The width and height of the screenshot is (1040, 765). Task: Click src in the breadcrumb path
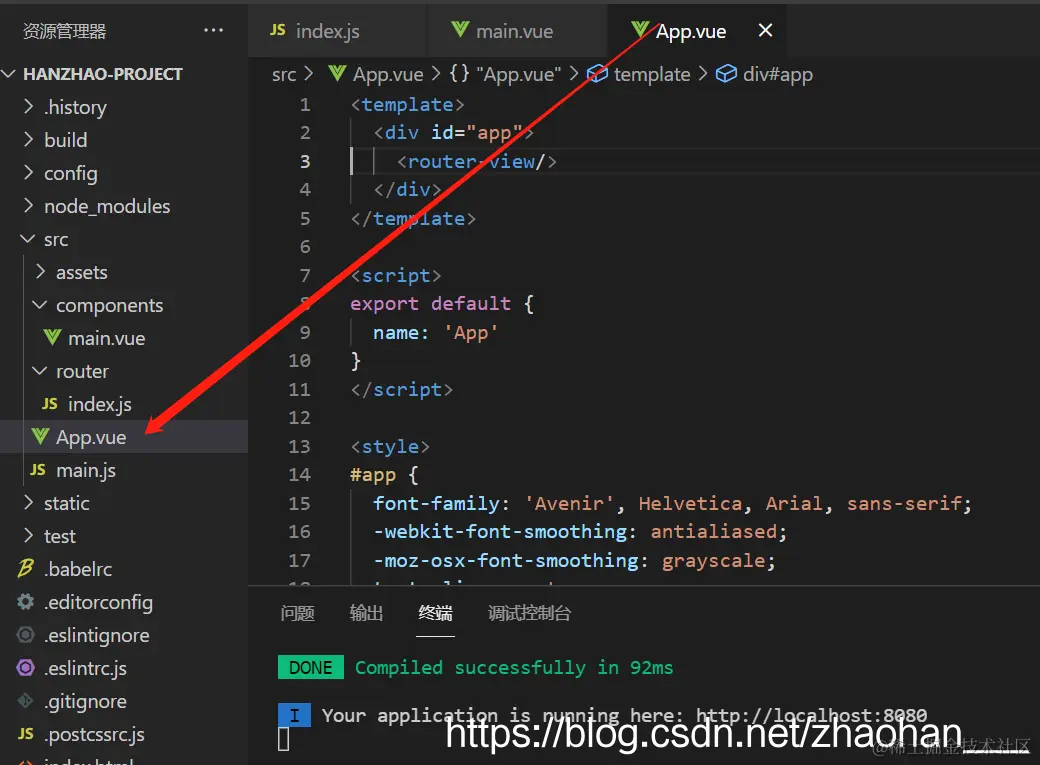click(x=284, y=74)
